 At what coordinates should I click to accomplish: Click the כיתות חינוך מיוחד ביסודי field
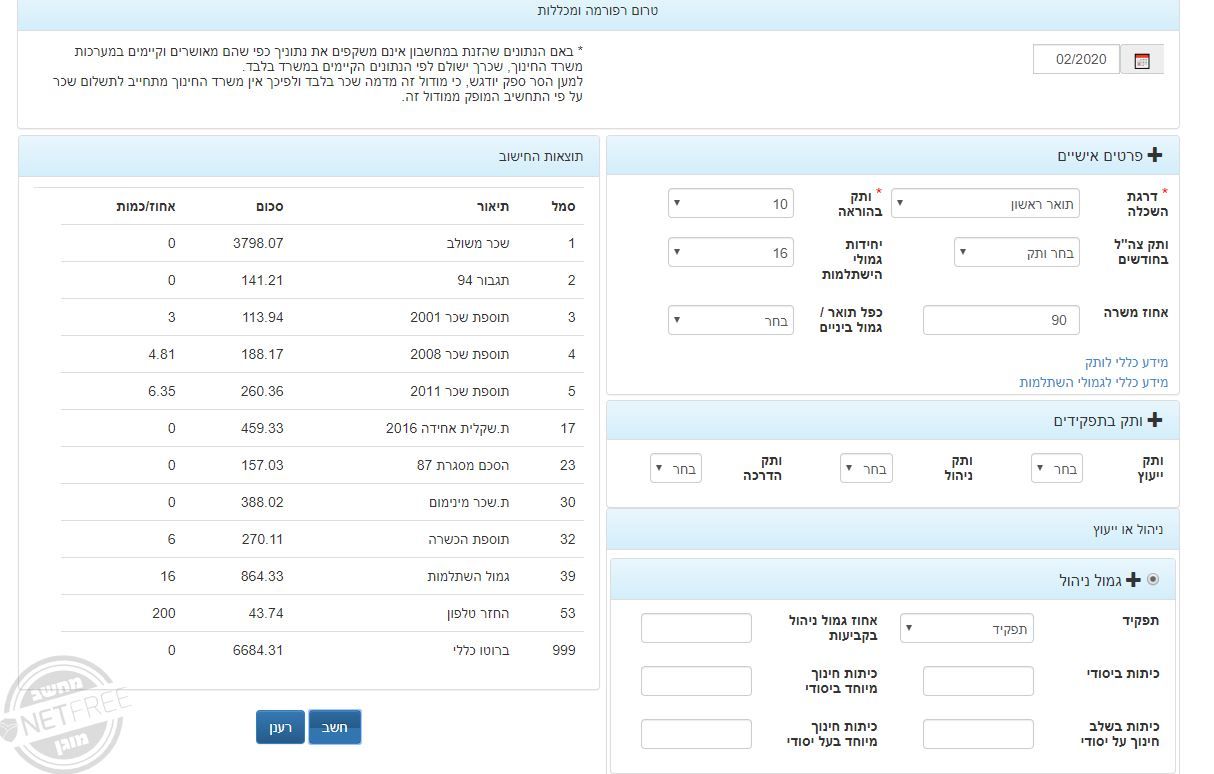coord(696,681)
